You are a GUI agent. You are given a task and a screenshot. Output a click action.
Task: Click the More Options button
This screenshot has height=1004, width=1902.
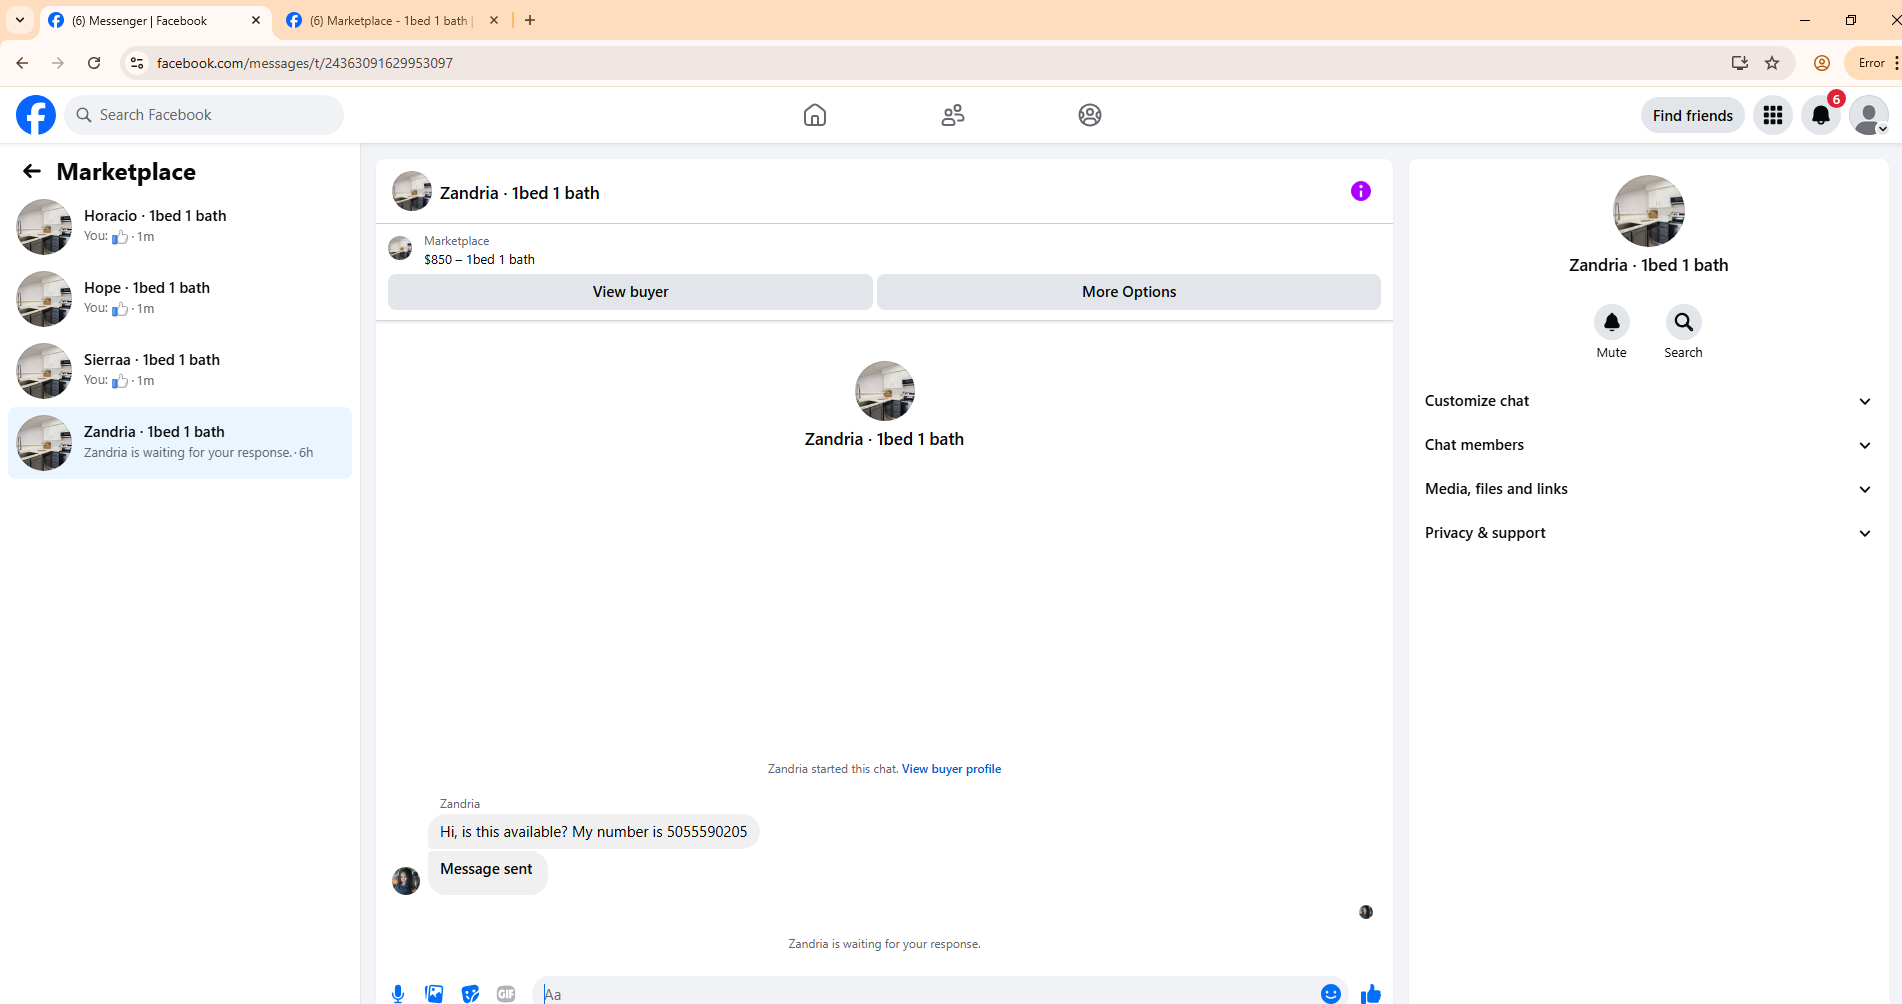point(1129,292)
